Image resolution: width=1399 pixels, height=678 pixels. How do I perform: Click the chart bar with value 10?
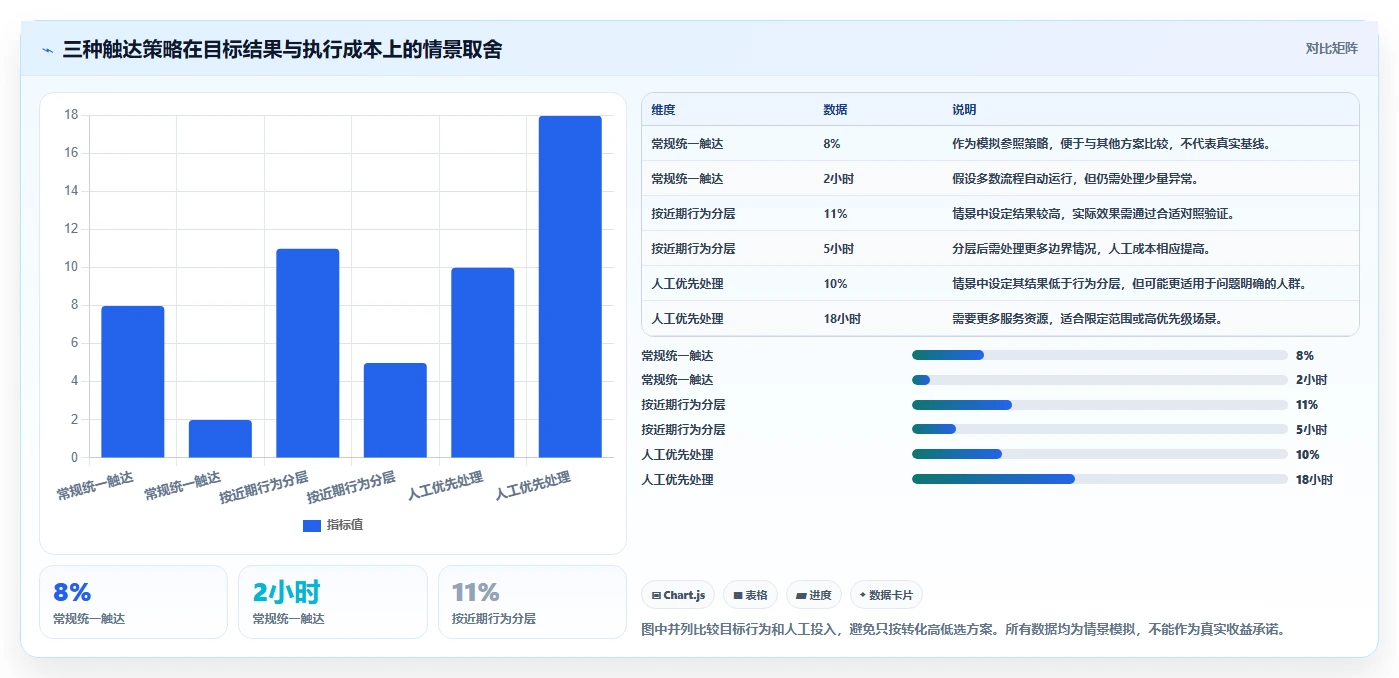point(483,363)
